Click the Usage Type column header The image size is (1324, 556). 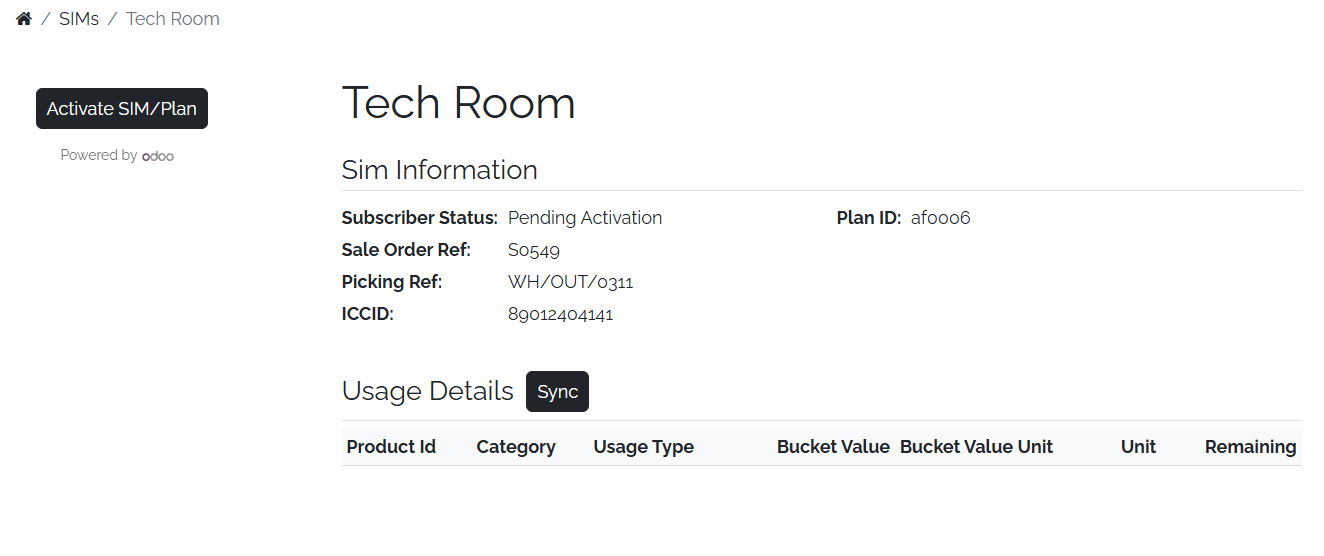pos(643,447)
